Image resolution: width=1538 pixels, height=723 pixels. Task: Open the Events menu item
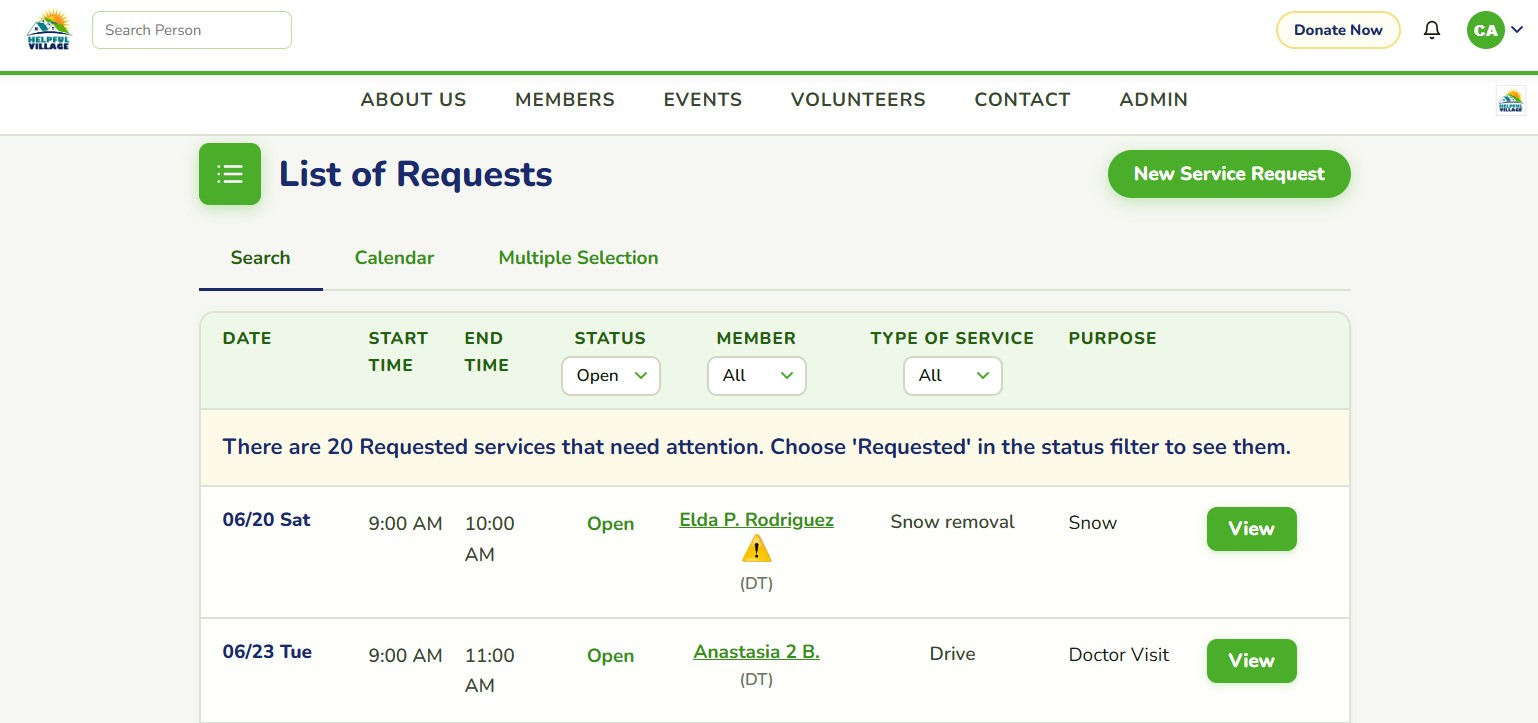point(703,100)
